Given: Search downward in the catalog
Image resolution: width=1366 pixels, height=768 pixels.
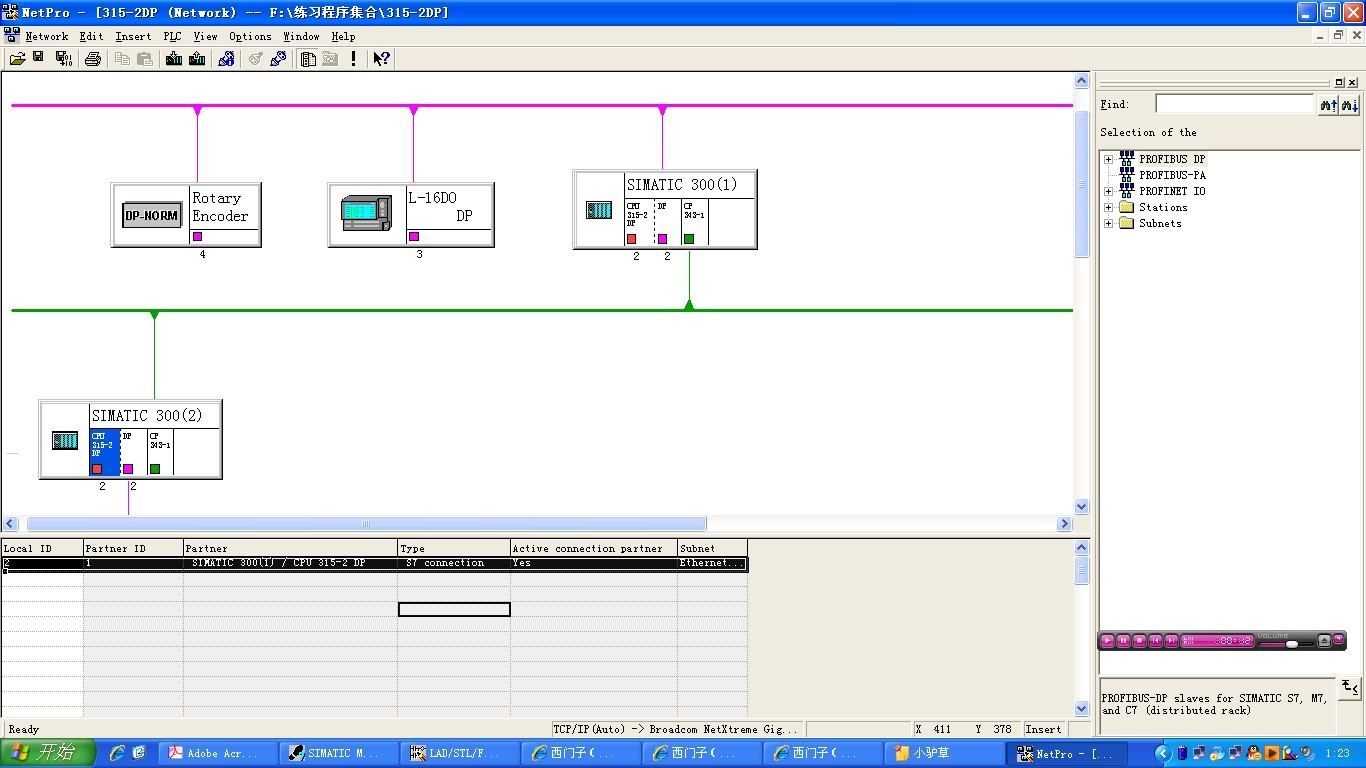Looking at the screenshot, I should tap(1349, 105).
